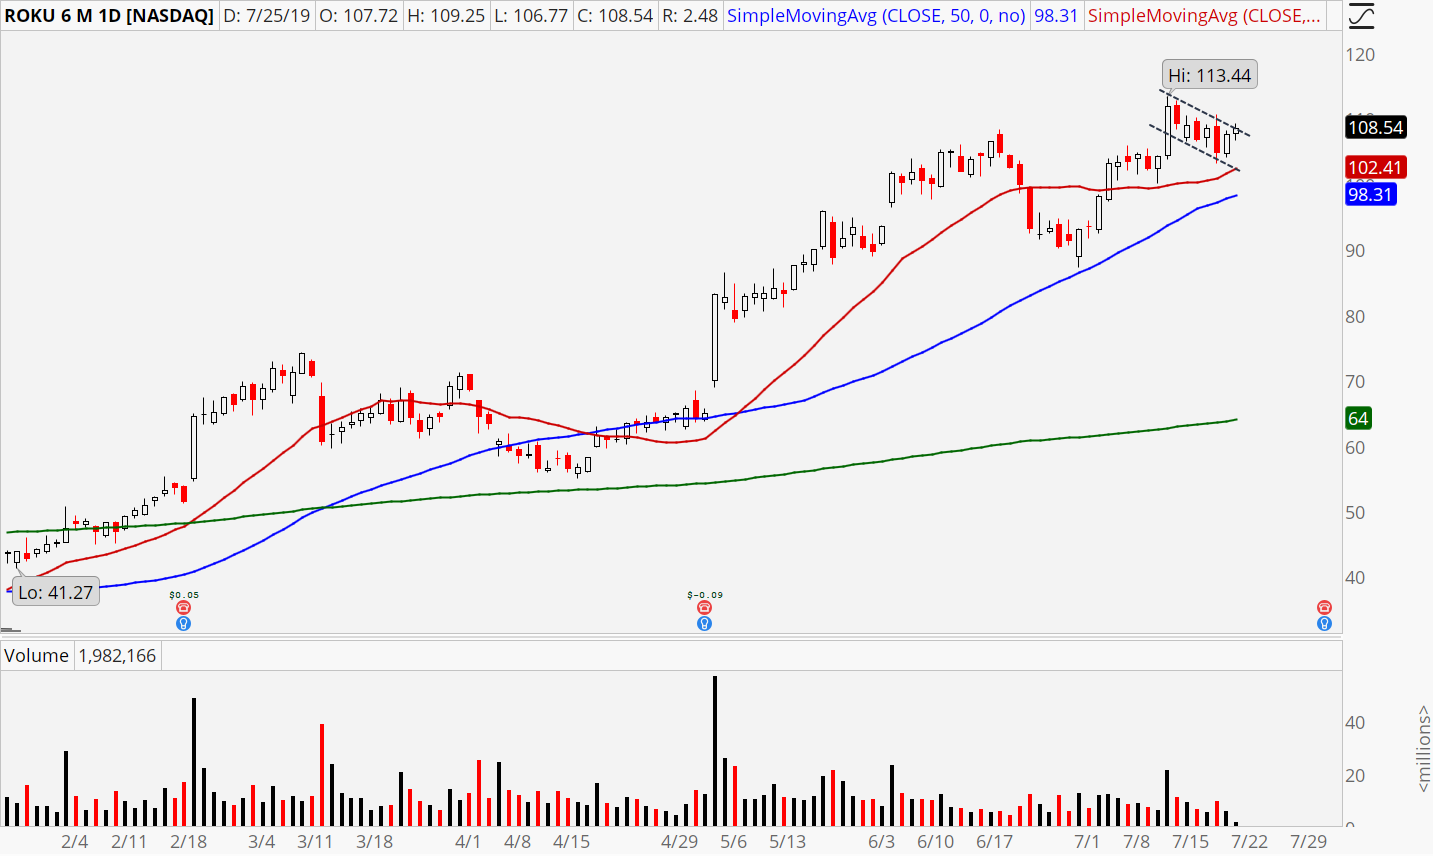Click the black 108.54 last price label on axis

[x=1376, y=127]
